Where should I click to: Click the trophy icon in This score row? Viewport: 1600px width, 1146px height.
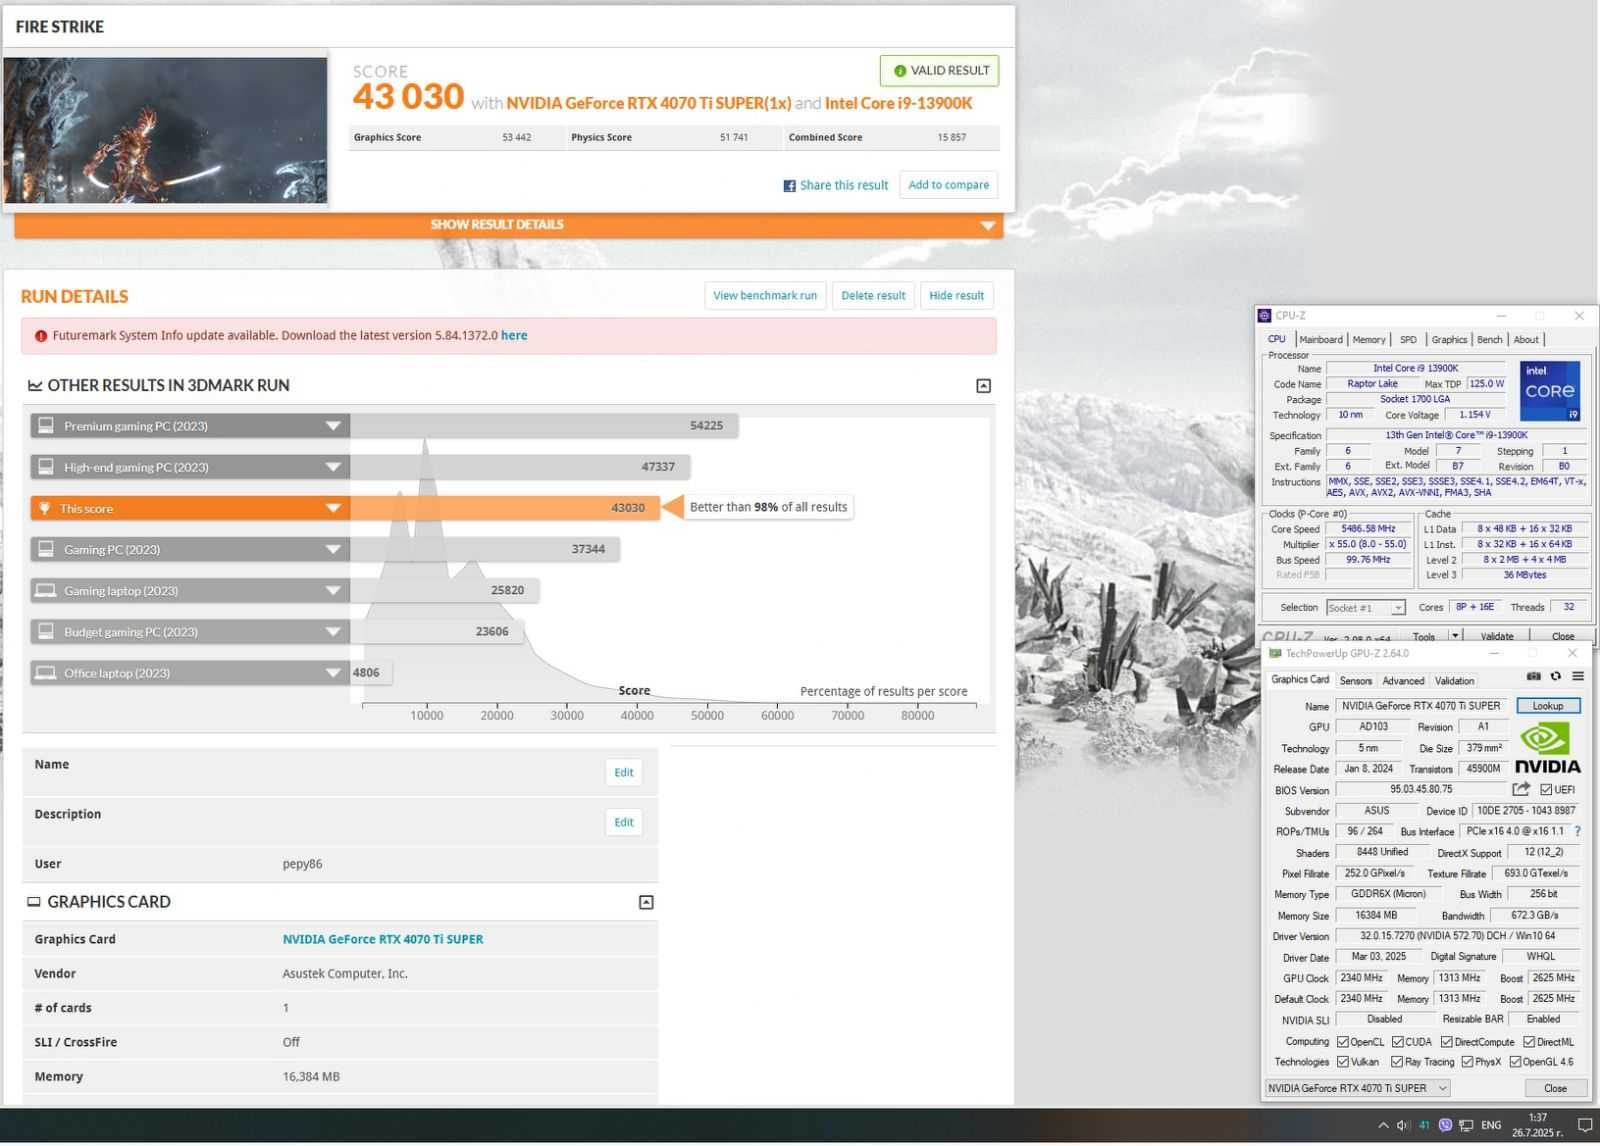44,508
